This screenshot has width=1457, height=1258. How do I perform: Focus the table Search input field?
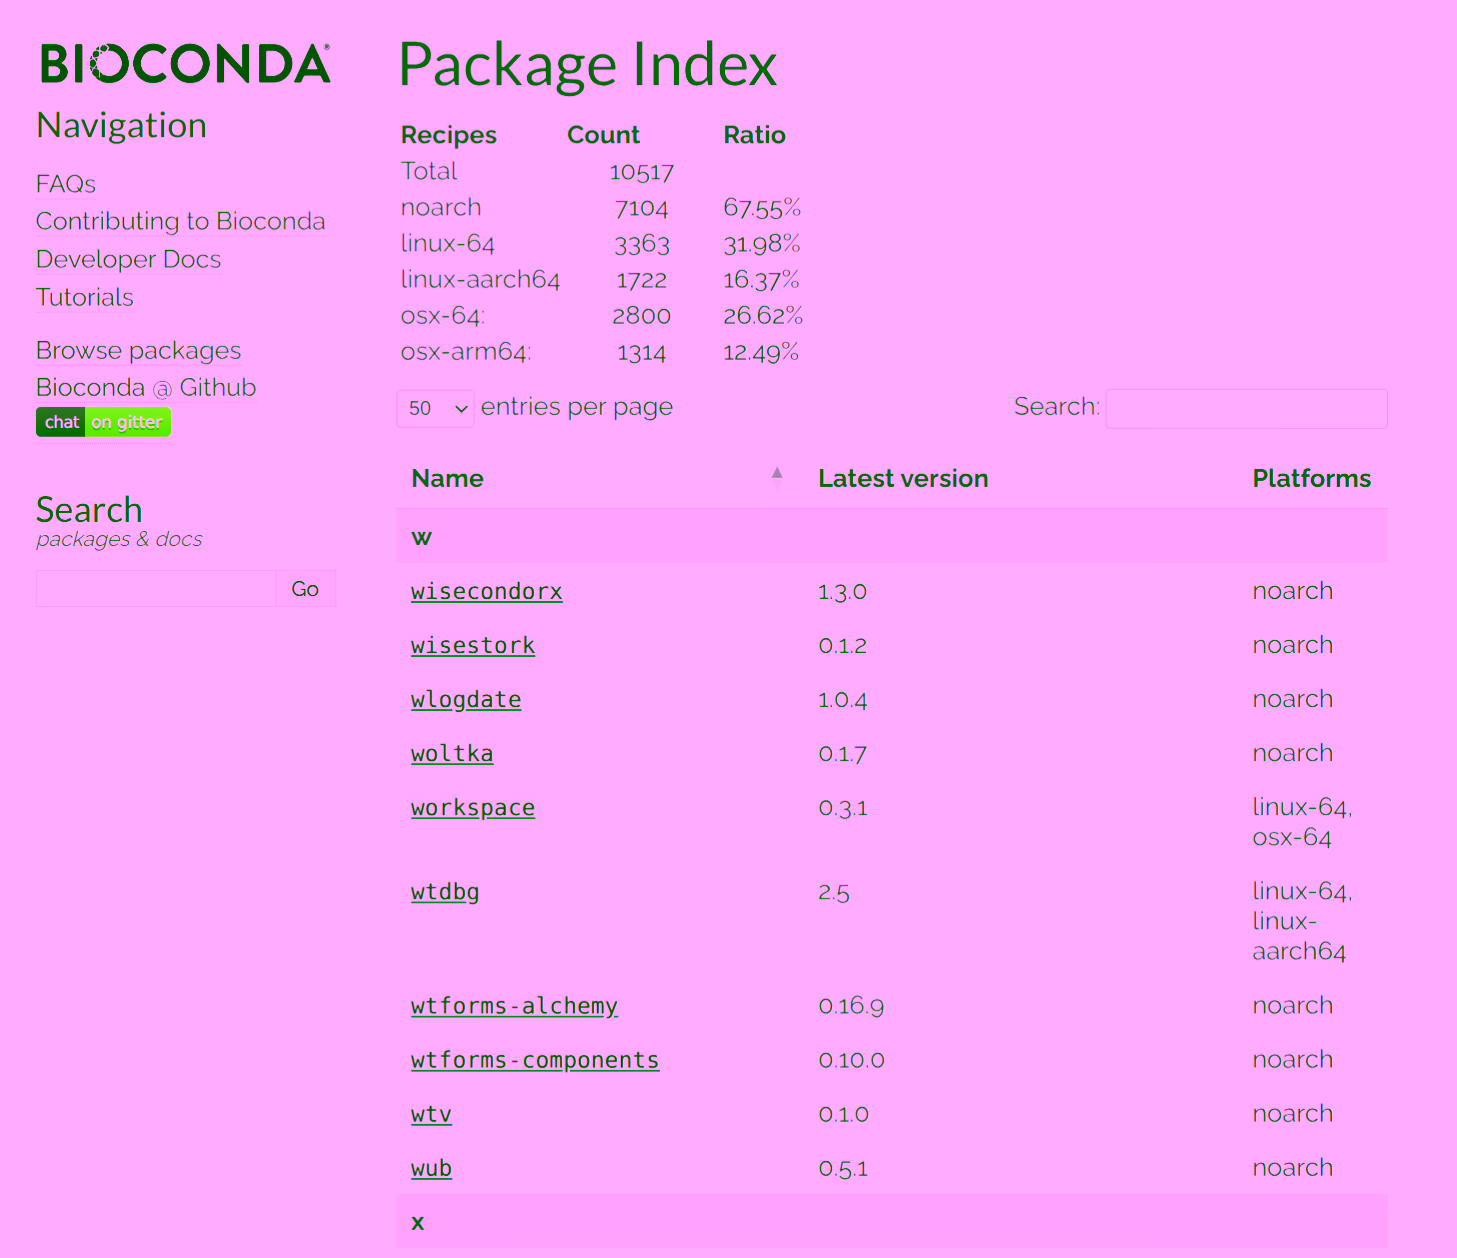point(1246,408)
